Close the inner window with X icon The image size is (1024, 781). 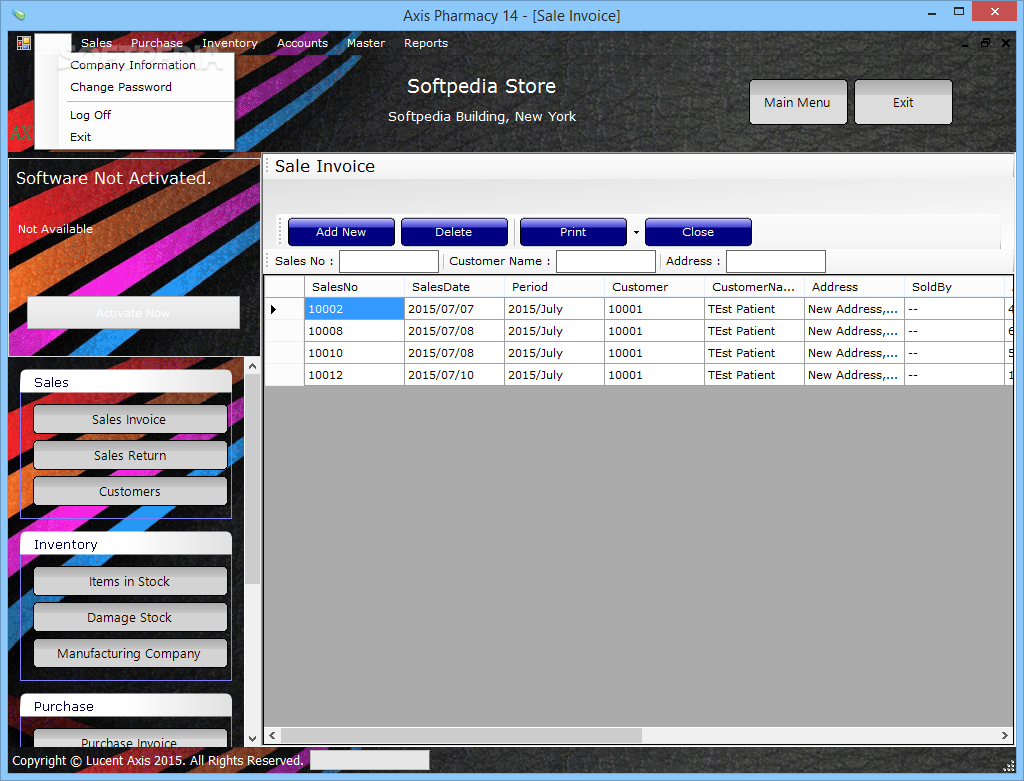[1006, 43]
